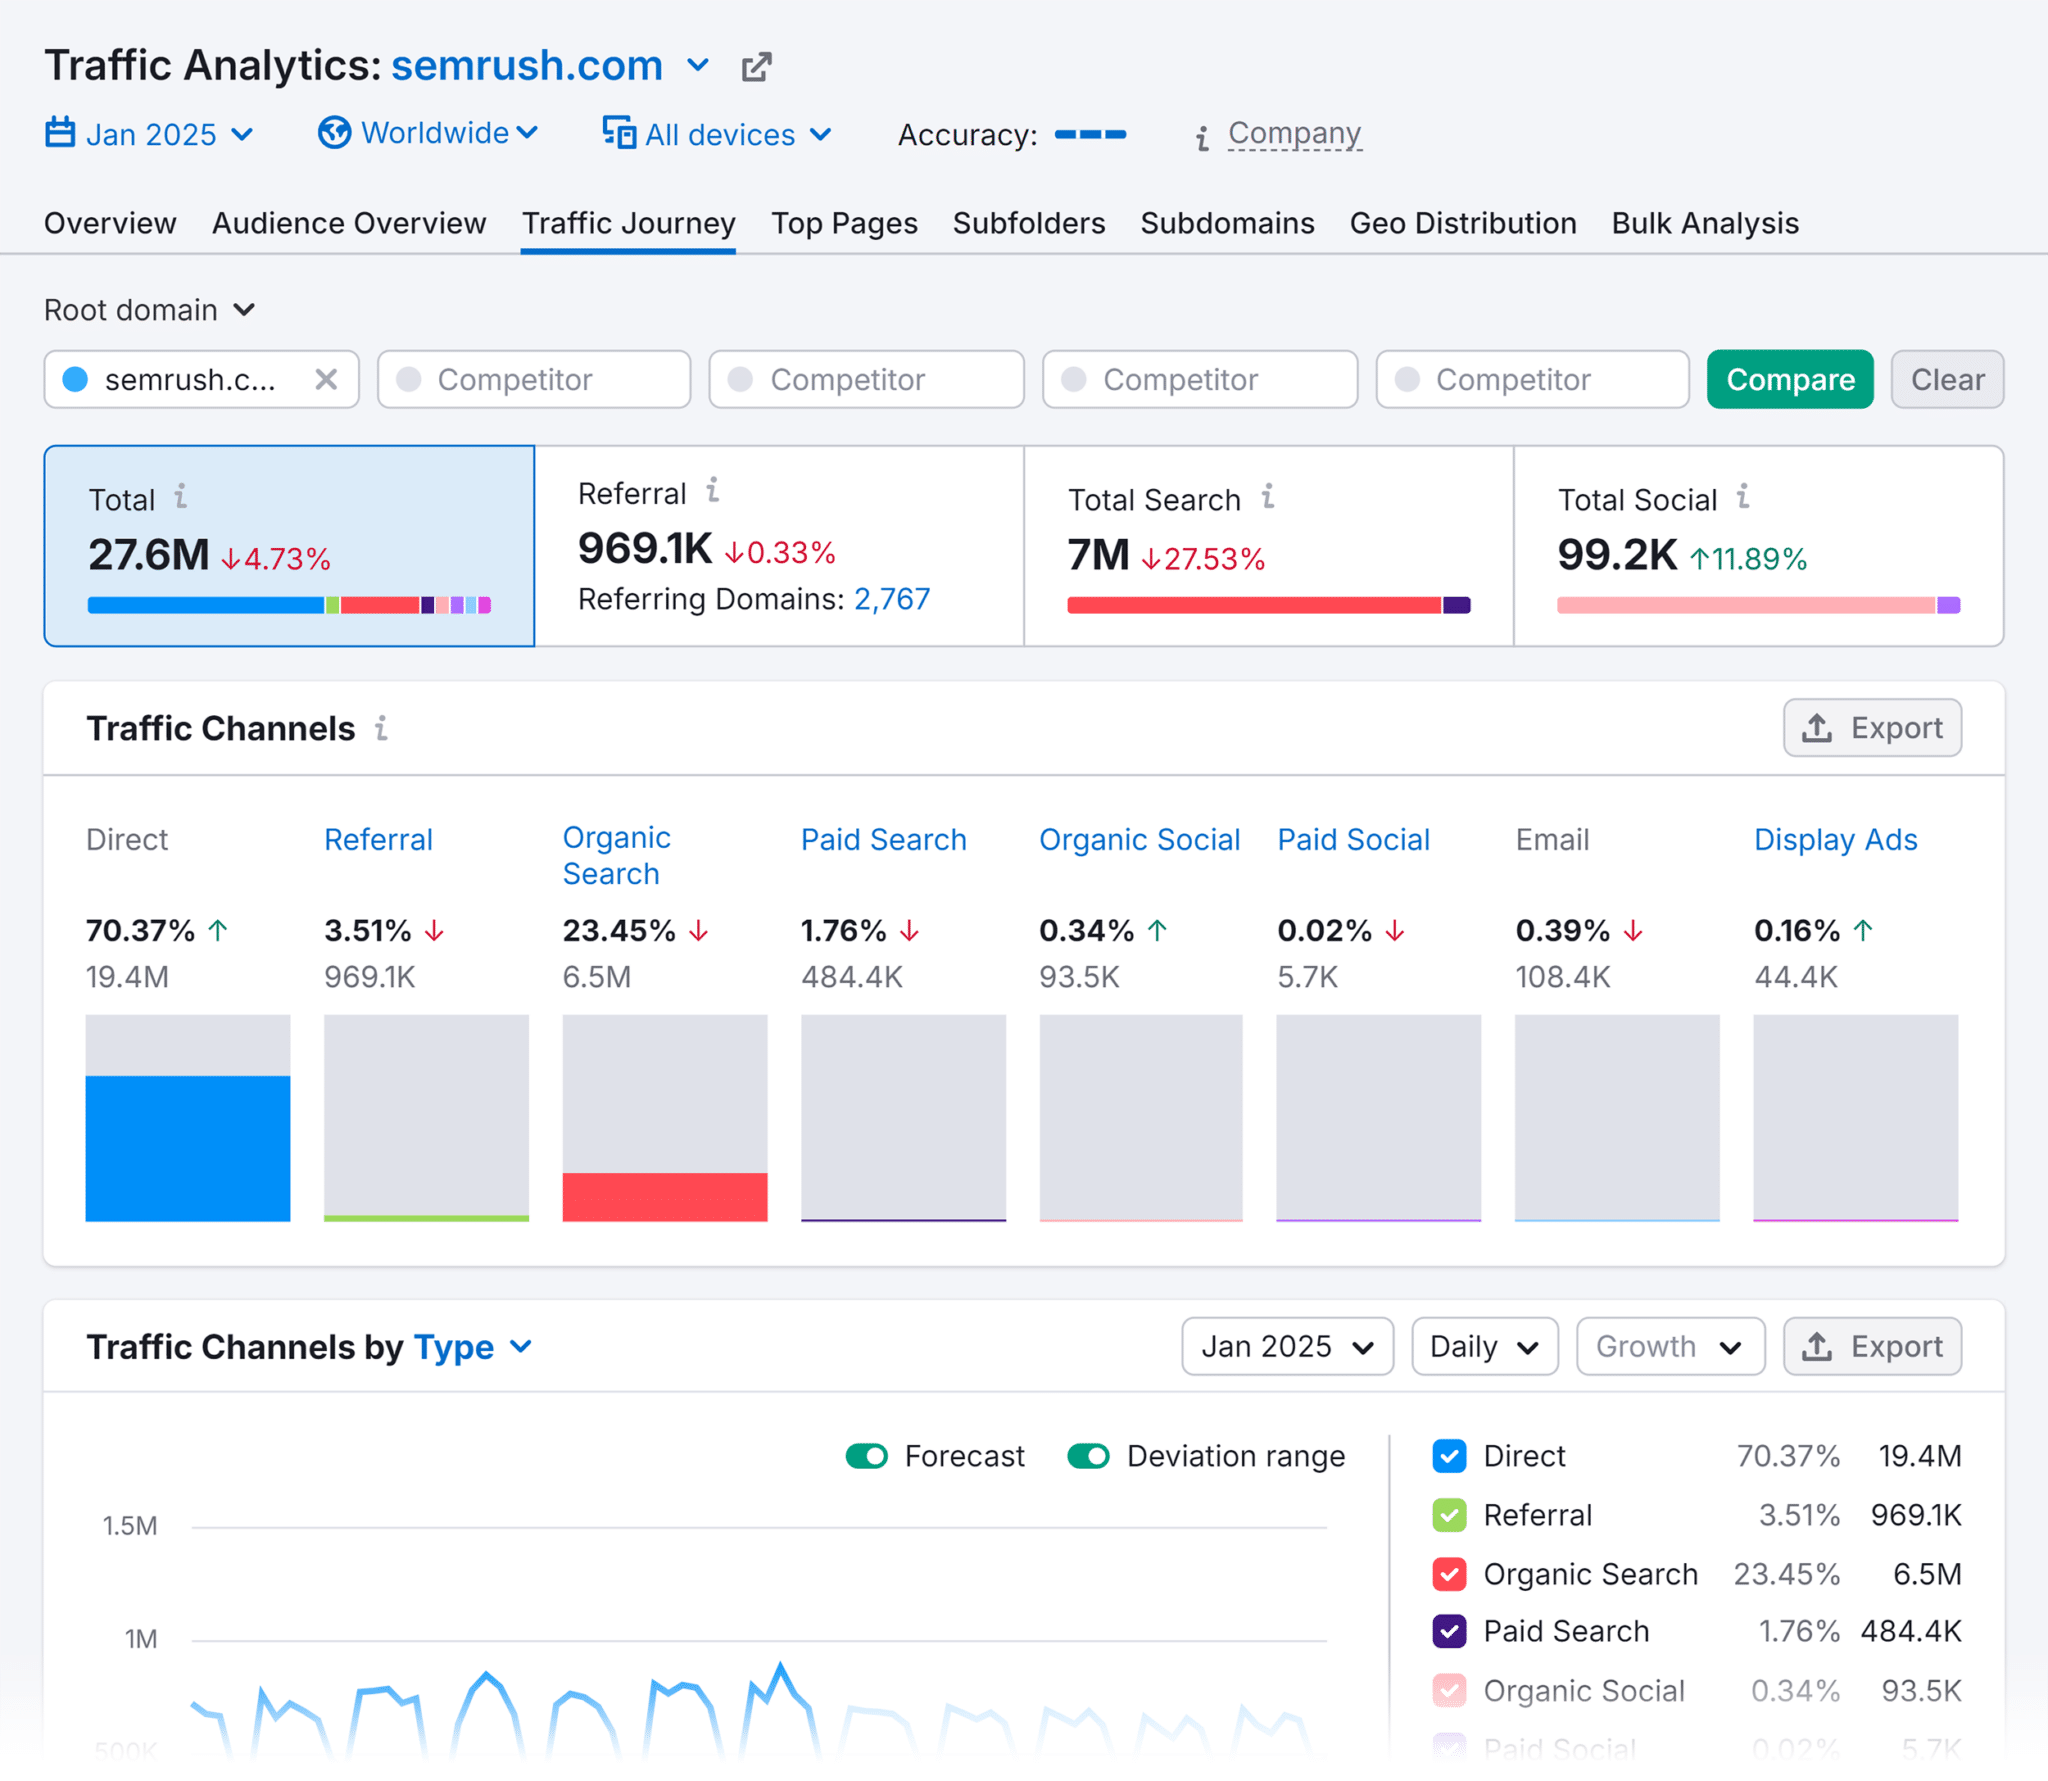Uncheck the Direct channel checkbox
The height and width of the screenshot is (1781, 2048).
(1449, 1456)
